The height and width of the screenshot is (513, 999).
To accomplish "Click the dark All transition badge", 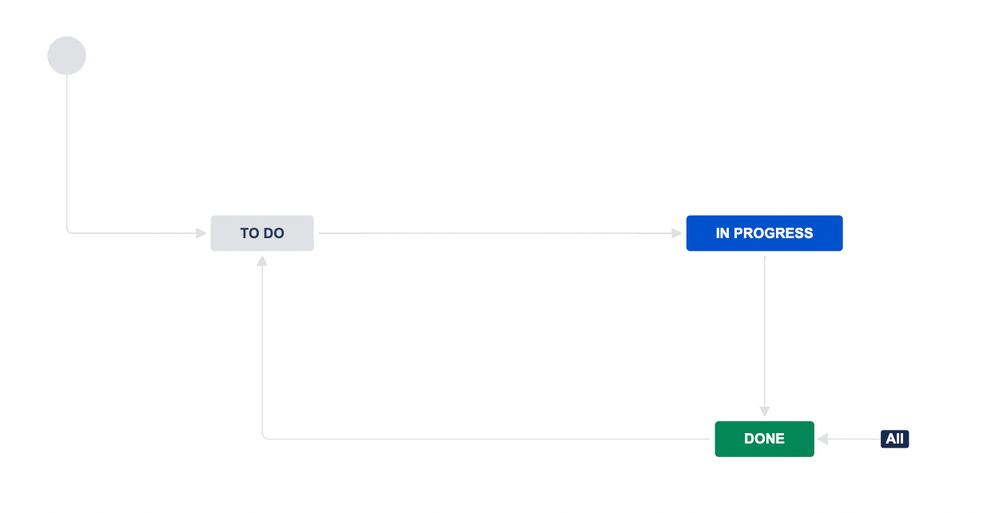I will pyautogui.click(x=895, y=439).
